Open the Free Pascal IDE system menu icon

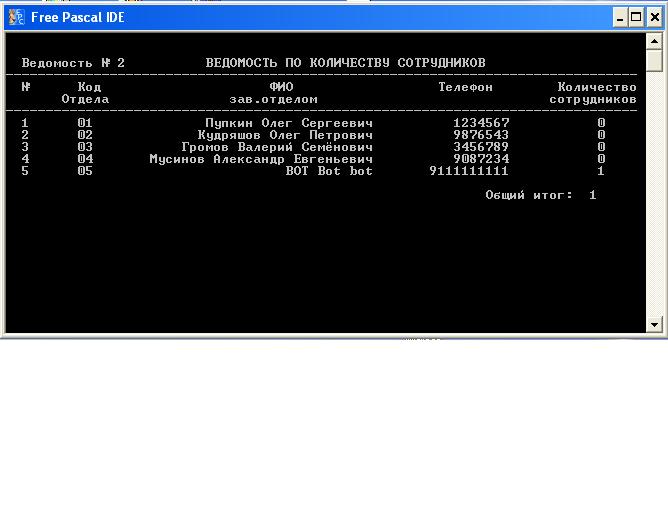pyautogui.click(x=16, y=17)
